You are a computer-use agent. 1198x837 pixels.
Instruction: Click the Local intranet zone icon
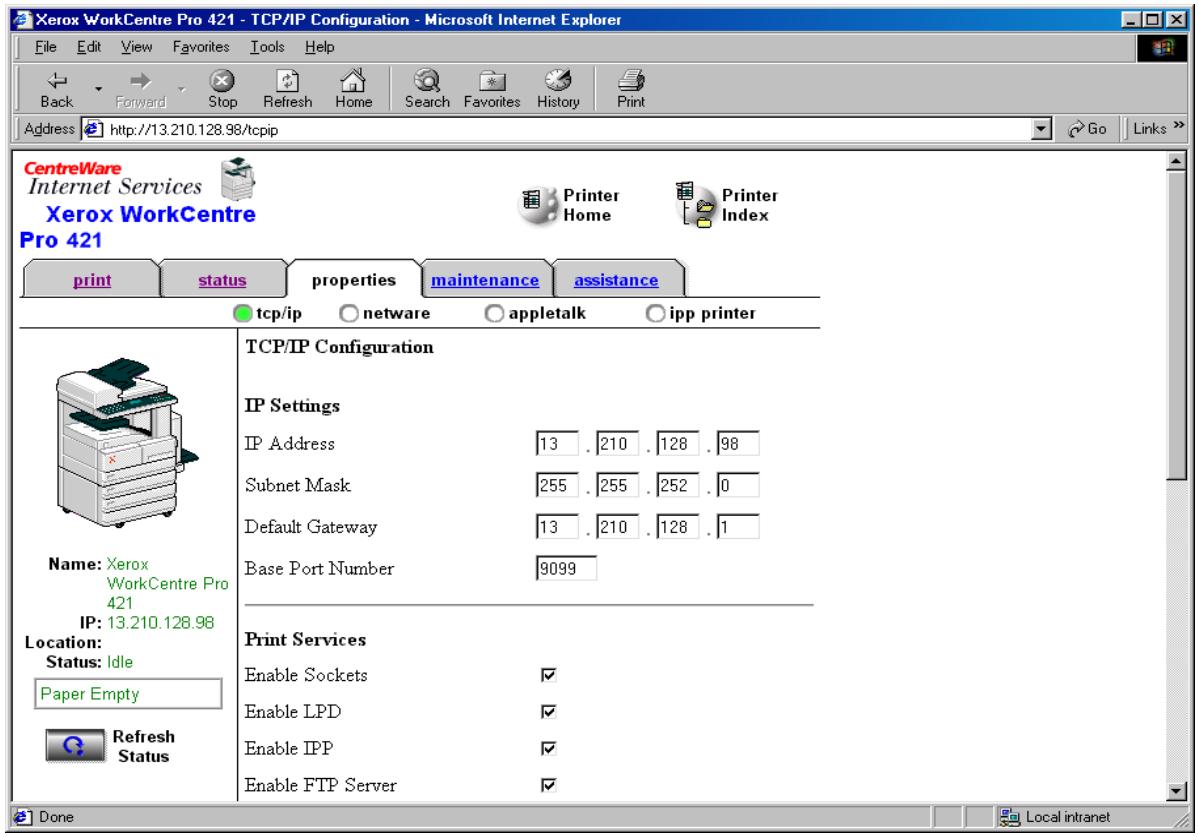1009,817
